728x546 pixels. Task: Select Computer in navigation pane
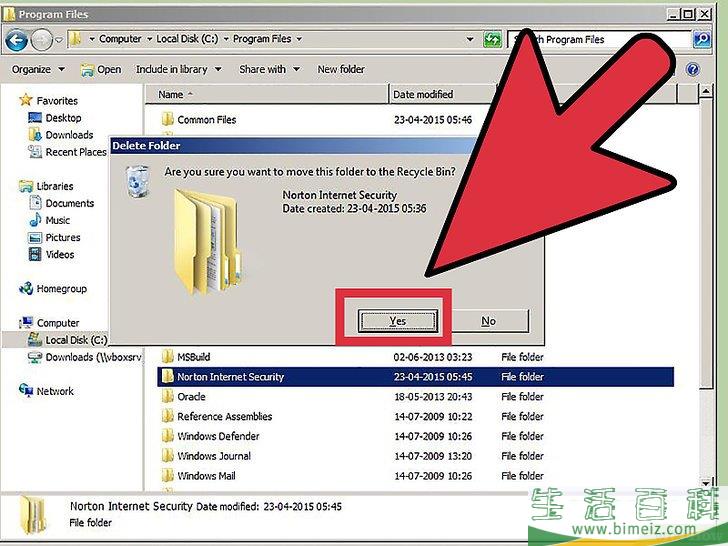[58, 323]
